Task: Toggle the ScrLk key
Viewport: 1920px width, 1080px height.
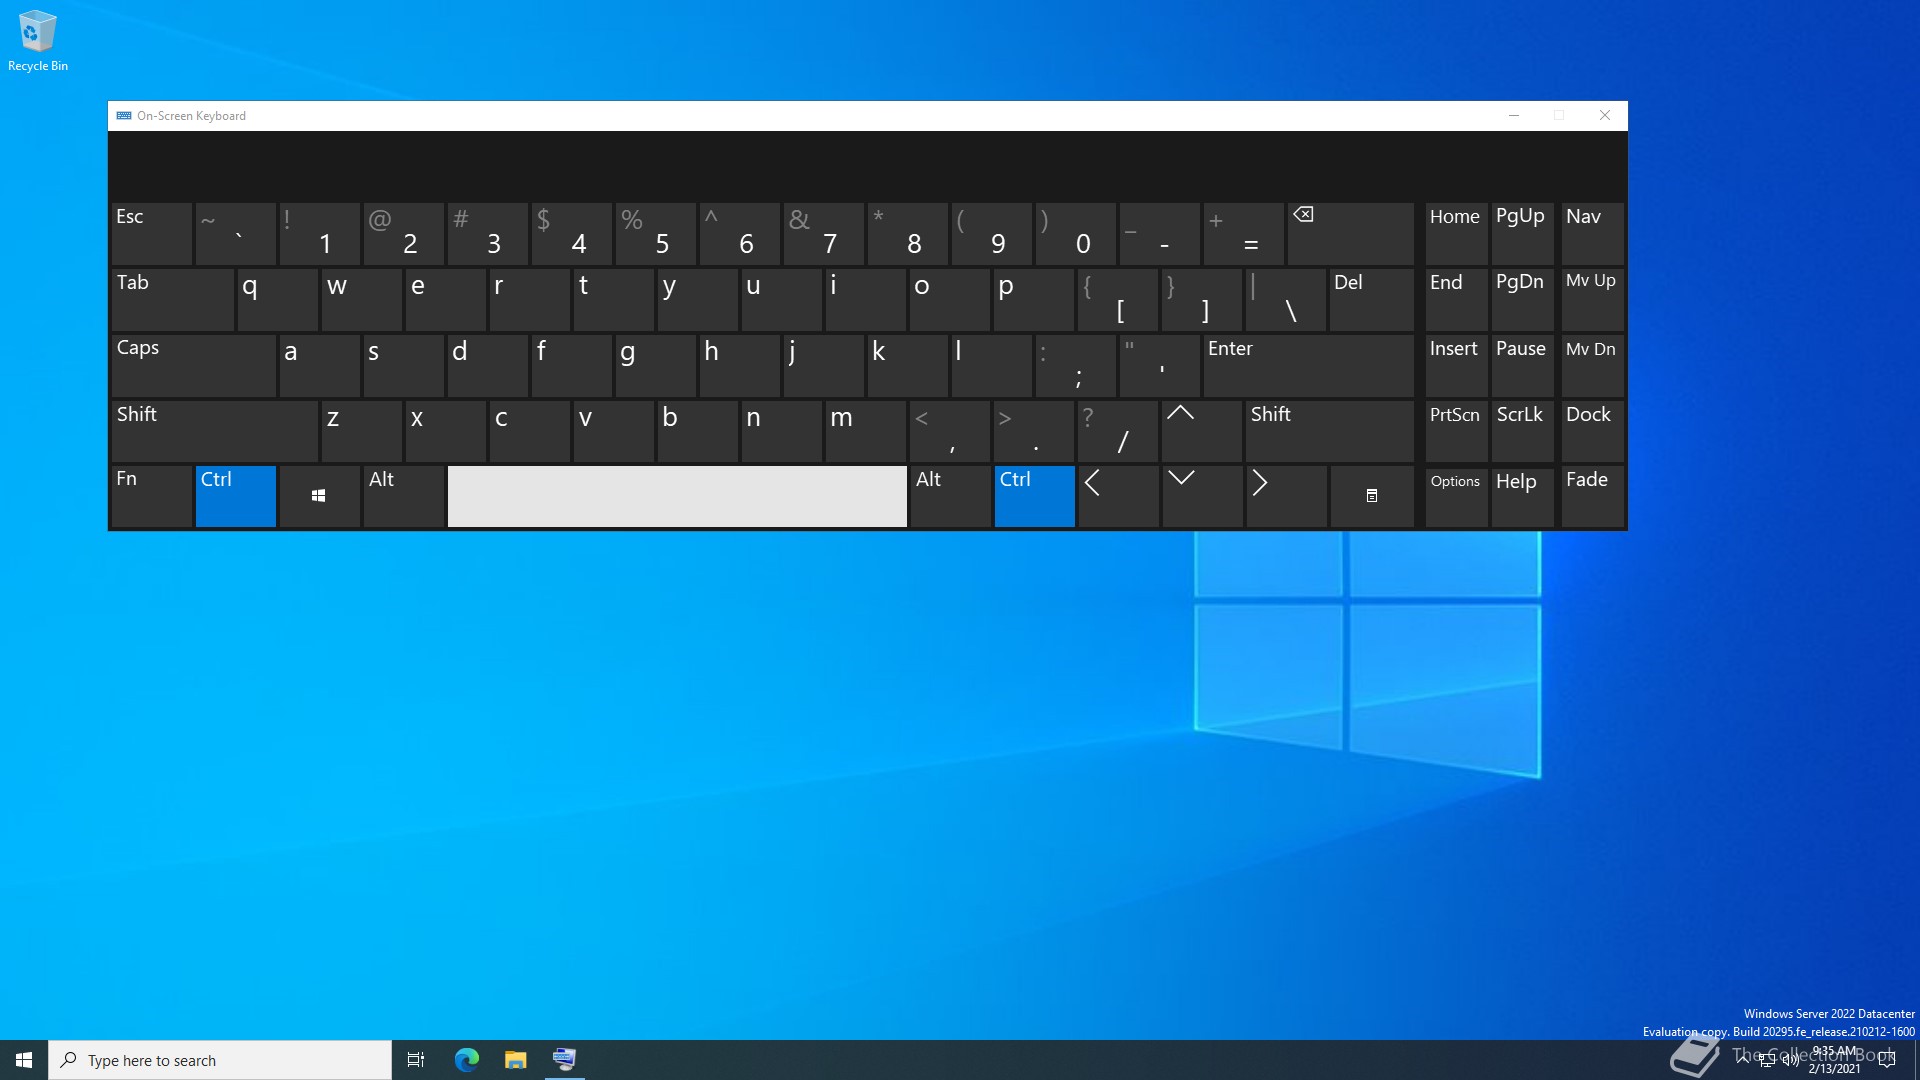Action: tap(1521, 431)
